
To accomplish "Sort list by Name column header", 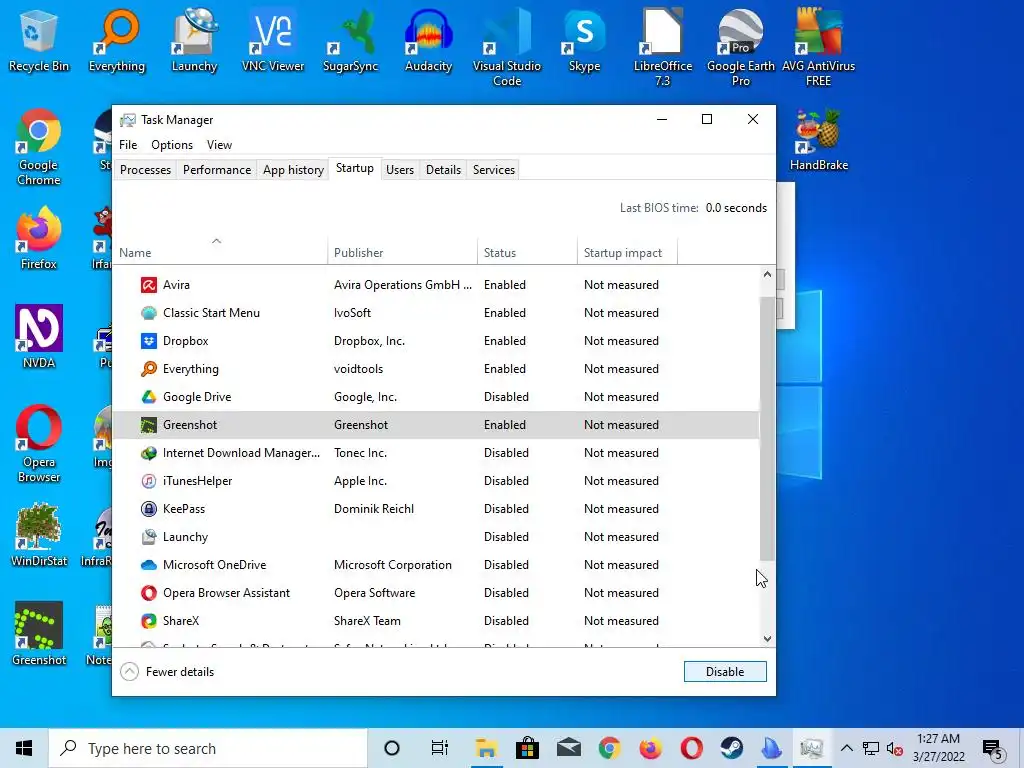I will click(x=220, y=252).
